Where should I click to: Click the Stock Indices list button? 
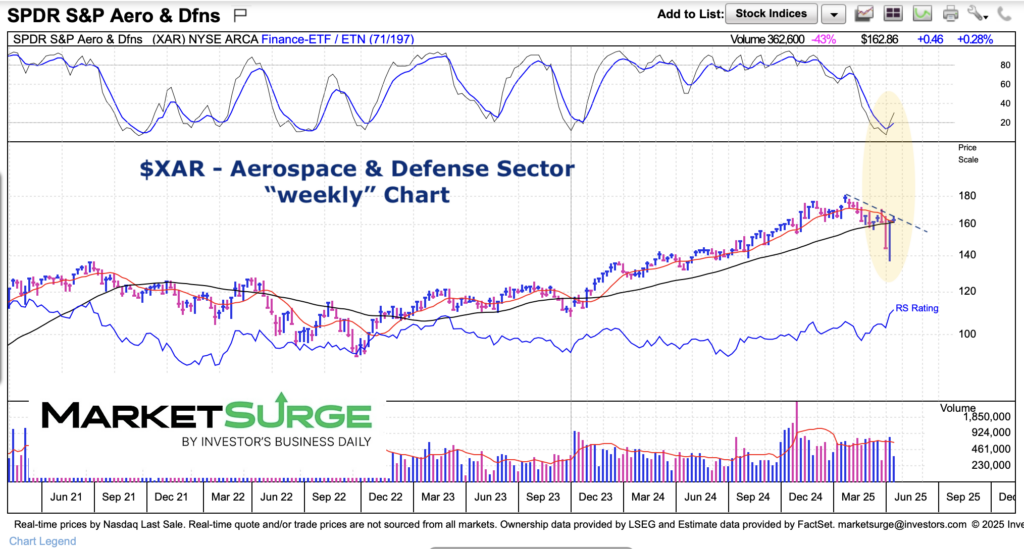click(771, 14)
